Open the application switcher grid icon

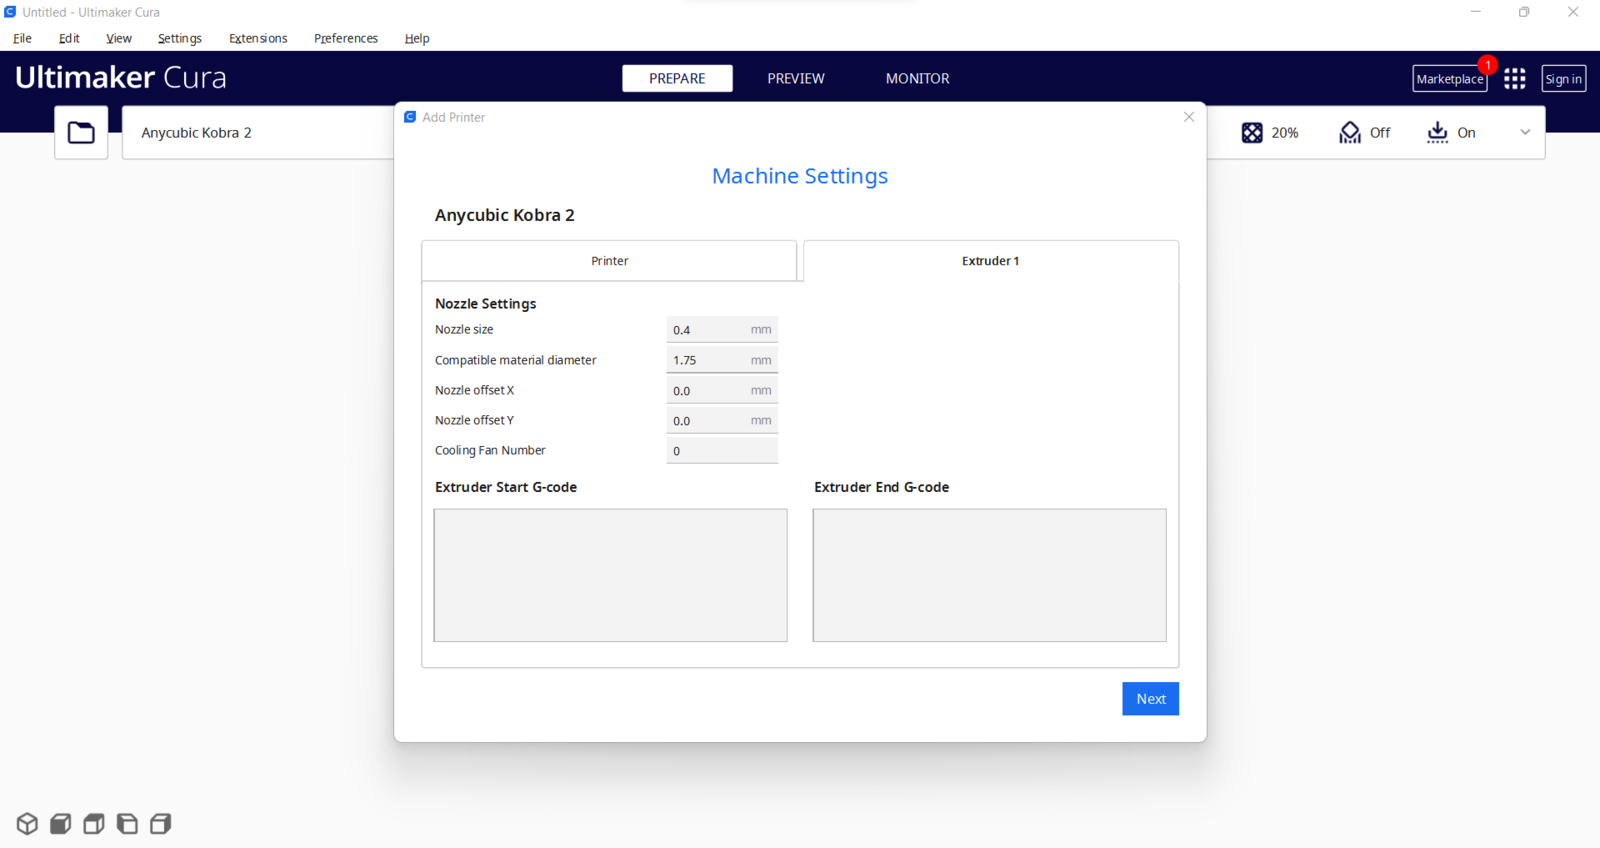pos(1515,79)
